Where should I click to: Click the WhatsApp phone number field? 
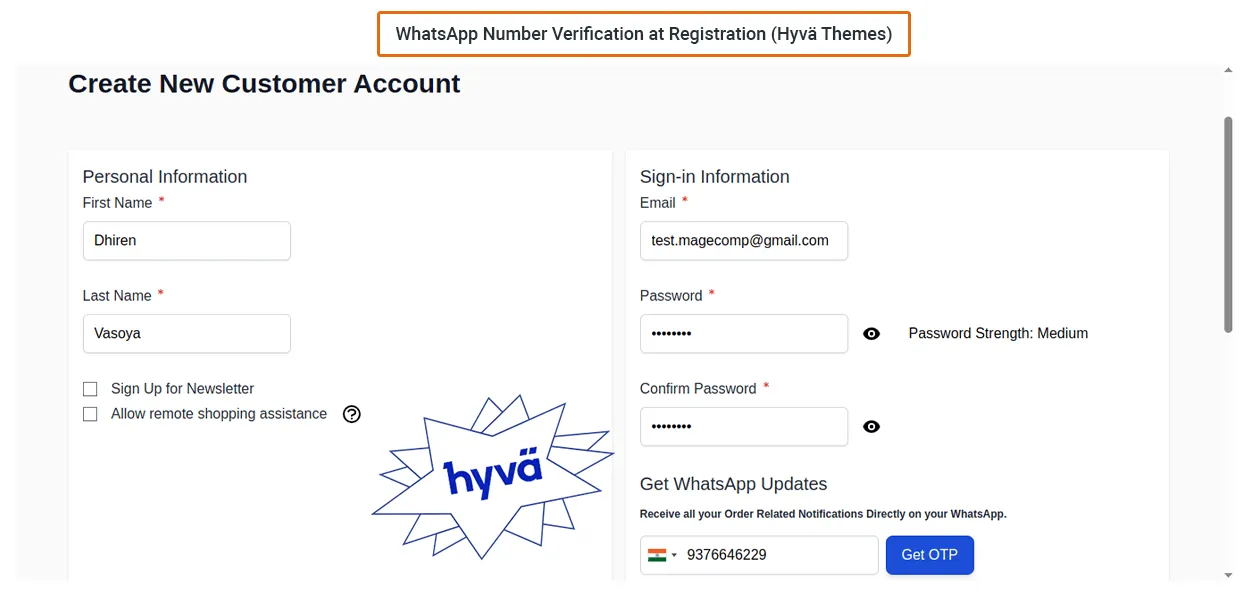[777, 555]
